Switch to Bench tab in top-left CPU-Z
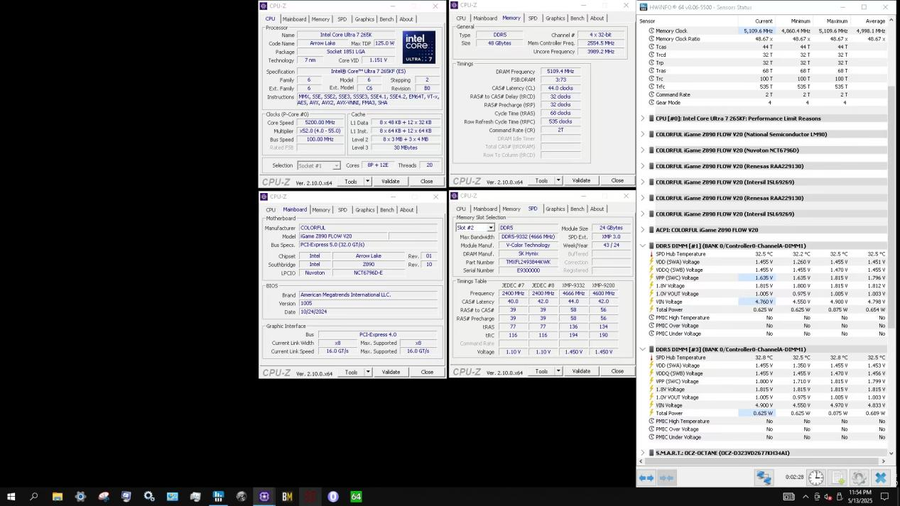 click(x=387, y=19)
